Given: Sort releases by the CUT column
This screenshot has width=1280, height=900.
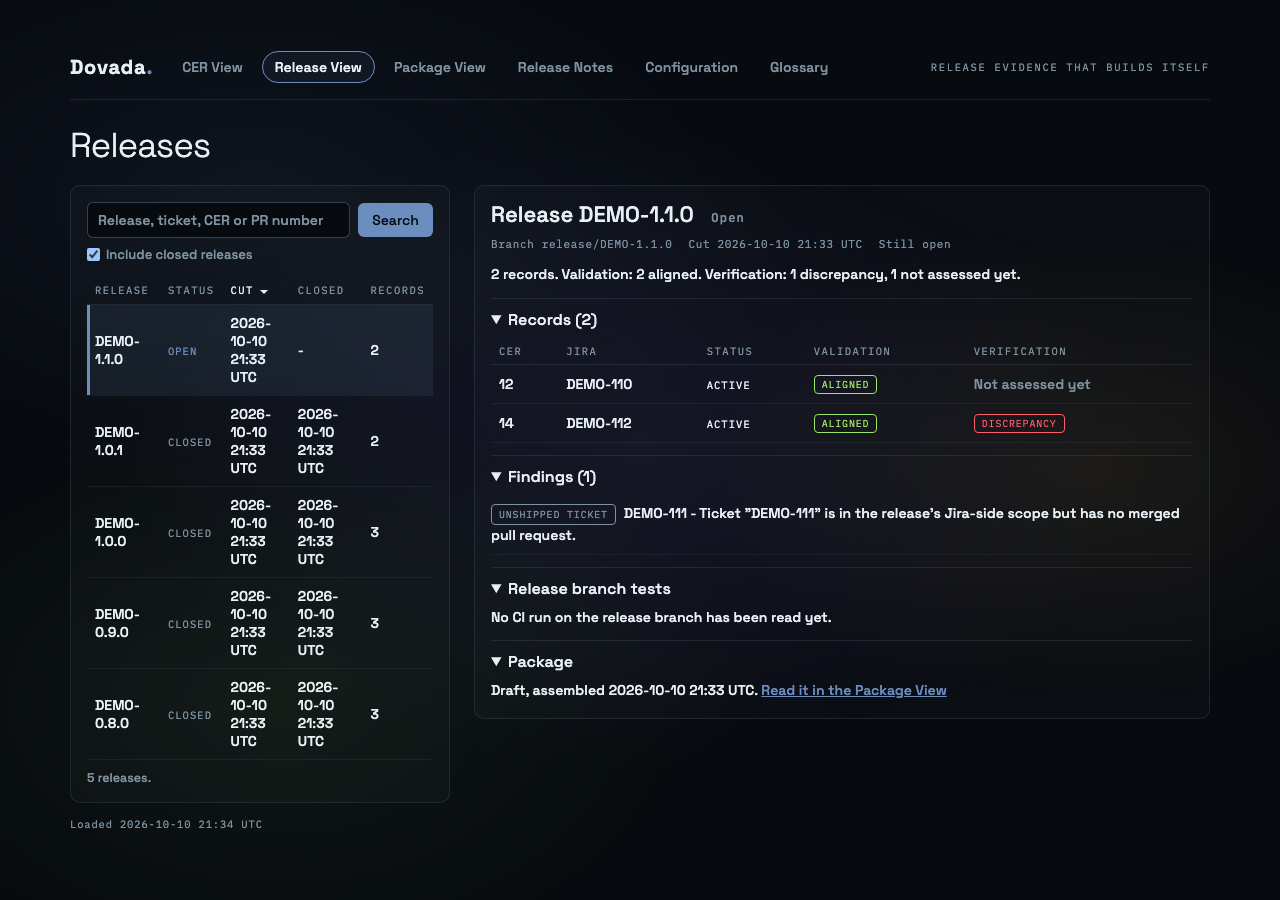Looking at the screenshot, I should pos(249,291).
